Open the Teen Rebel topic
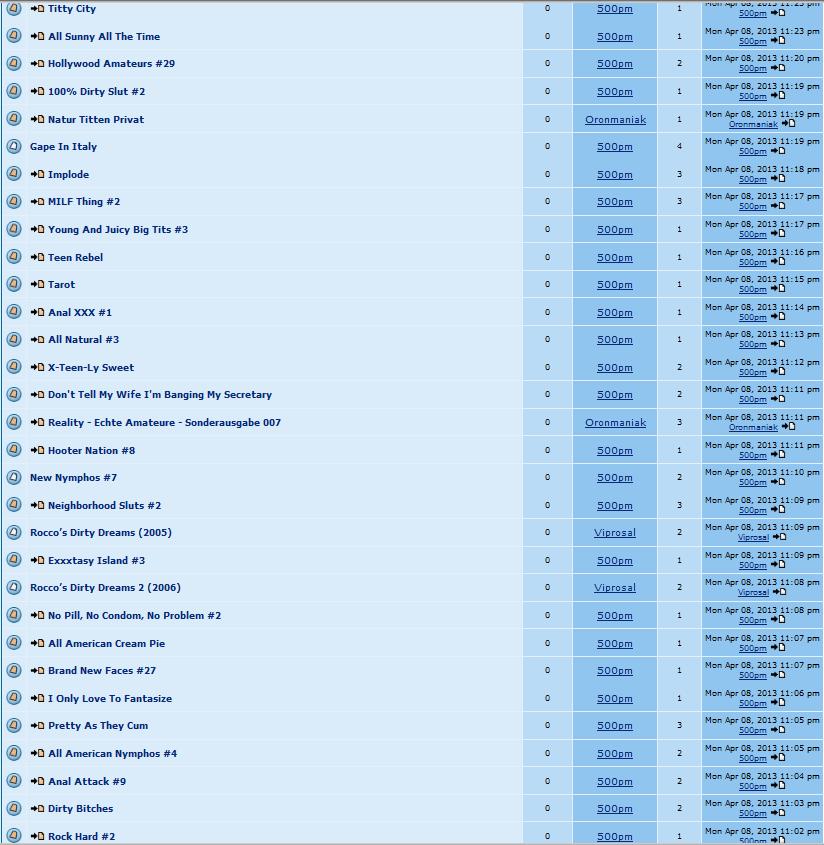Viewport: 824px width, 845px height. point(75,257)
